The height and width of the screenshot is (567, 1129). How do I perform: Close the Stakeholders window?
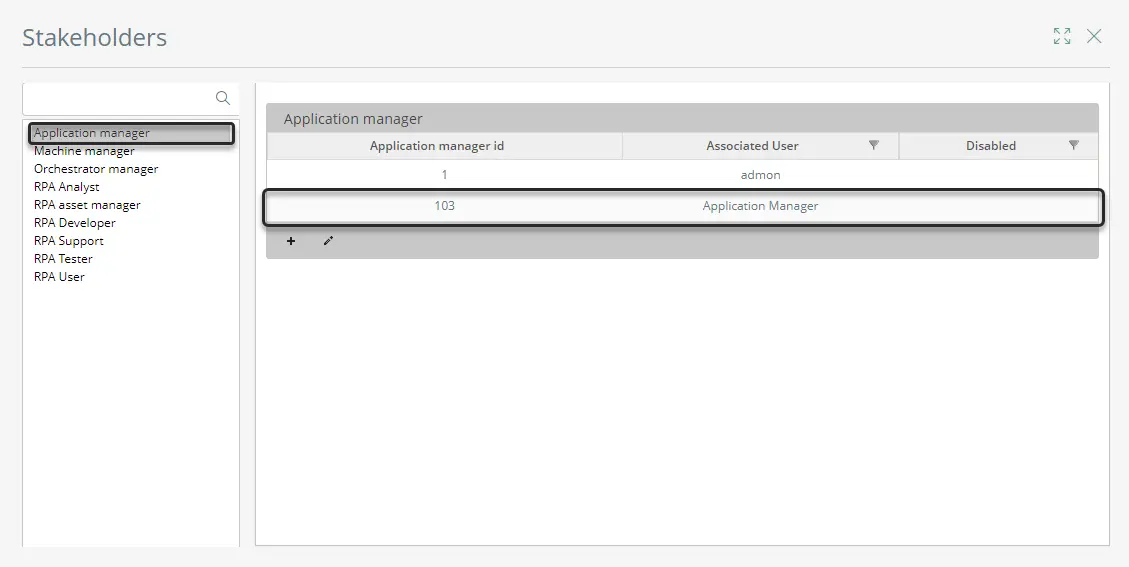click(1094, 36)
